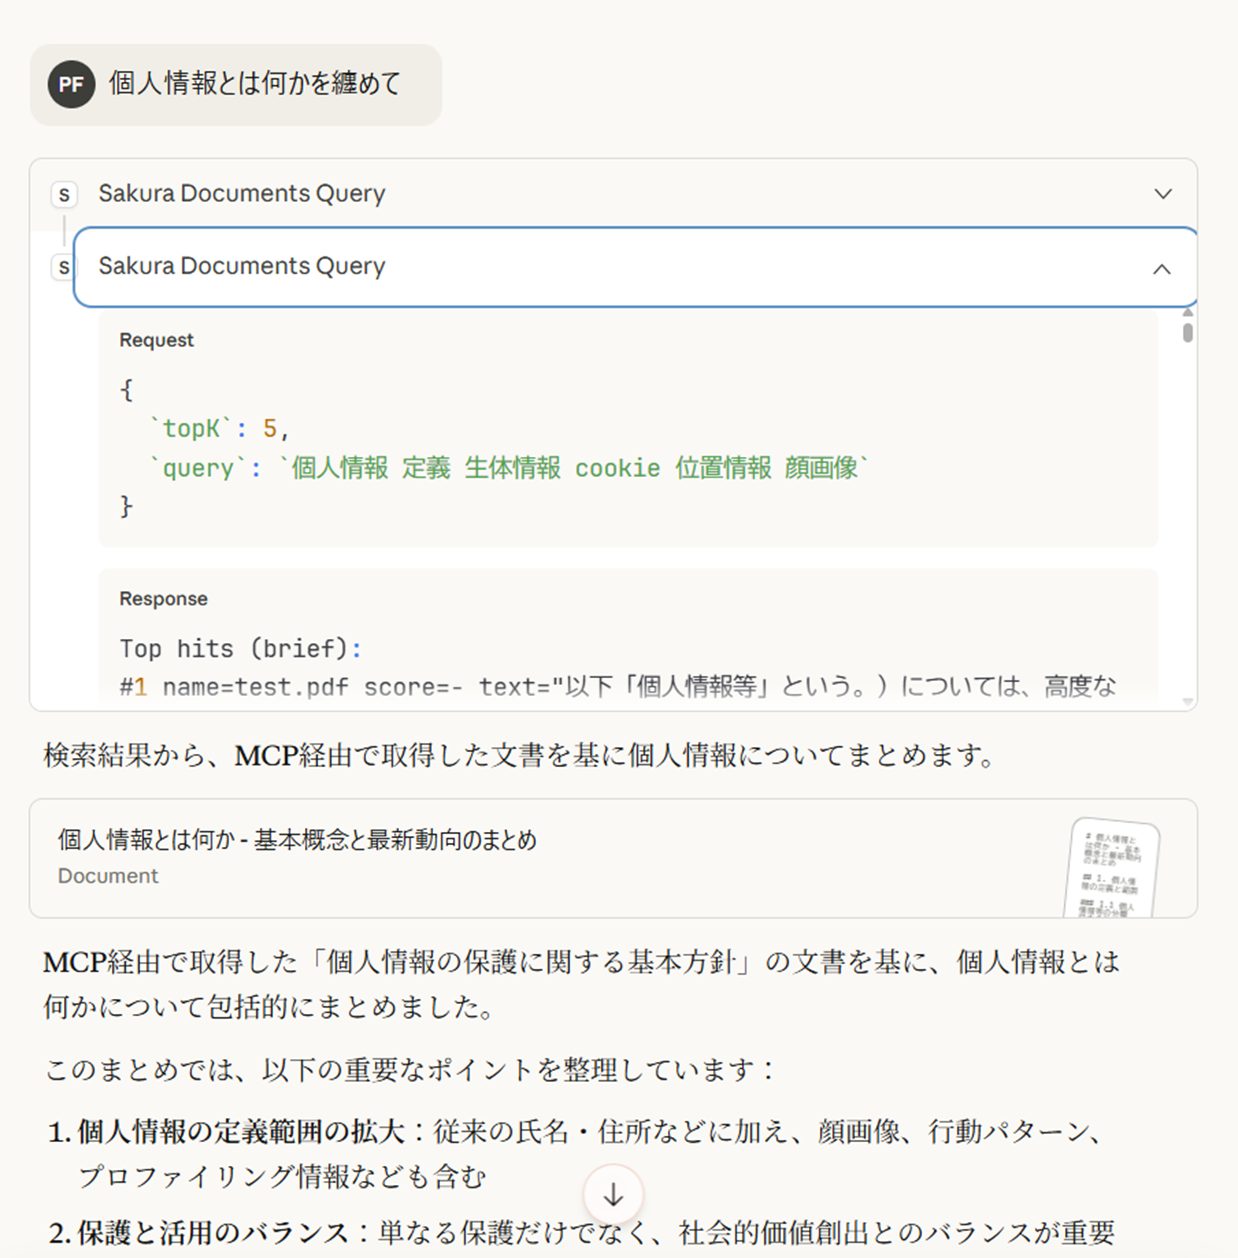Open the document thumbnail preview
Viewport: 1238px width, 1258px height.
[1113, 867]
